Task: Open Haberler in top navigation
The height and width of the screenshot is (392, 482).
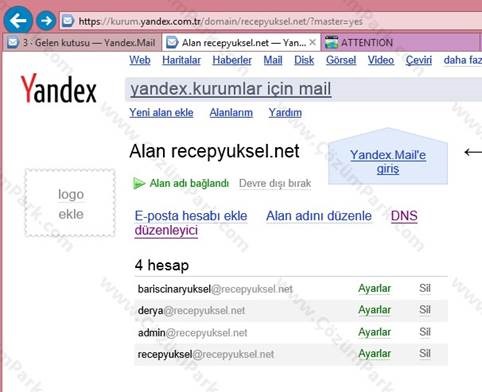Action: pyautogui.click(x=232, y=60)
